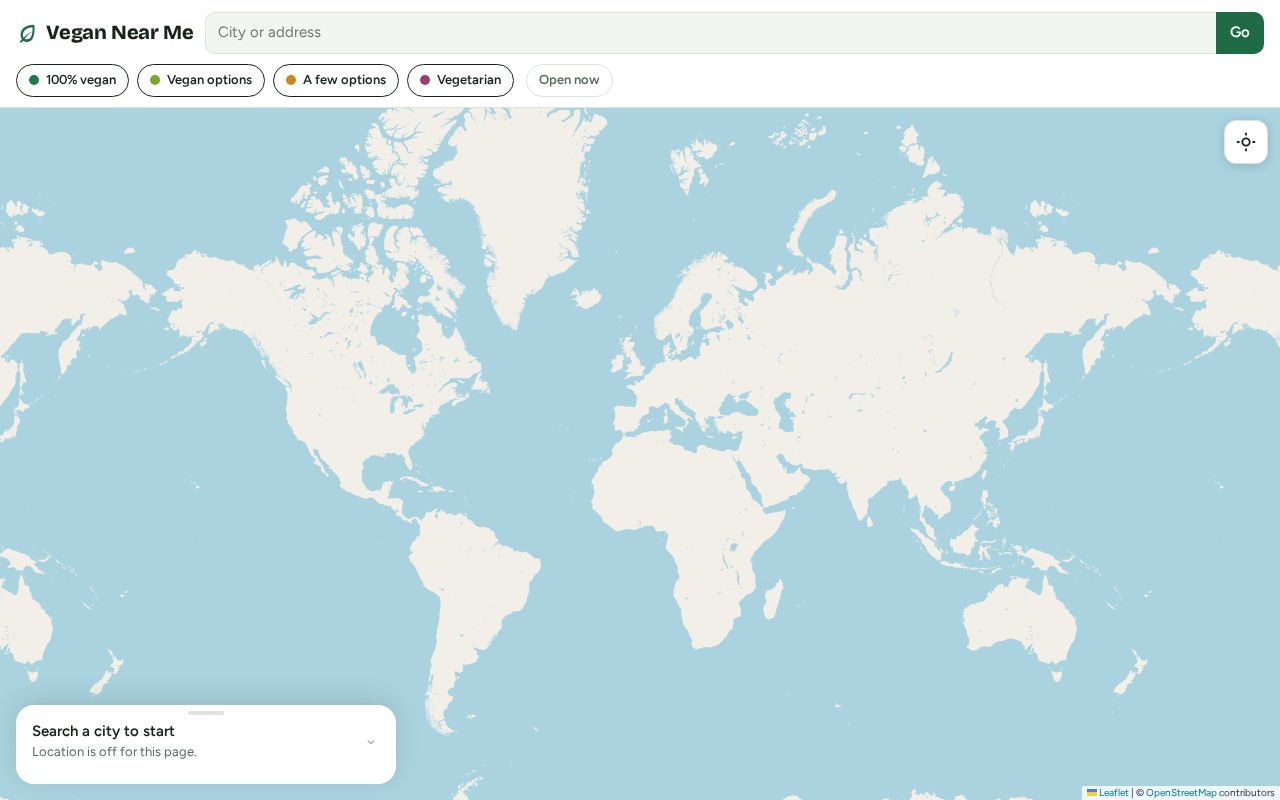Toggle the 100% vegan filter
The width and height of the screenshot is (1280, 800).
[72, 80]
